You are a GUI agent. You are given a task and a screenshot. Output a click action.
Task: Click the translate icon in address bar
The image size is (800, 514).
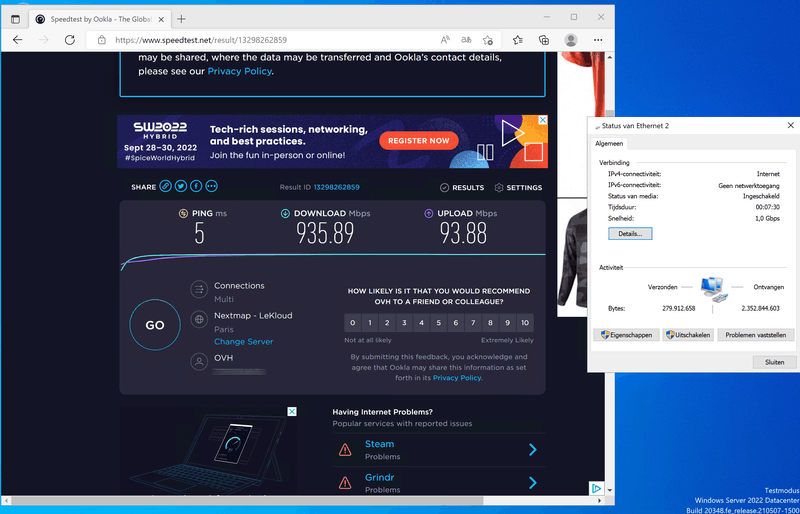pyautogui.click(x=466, y=40)
